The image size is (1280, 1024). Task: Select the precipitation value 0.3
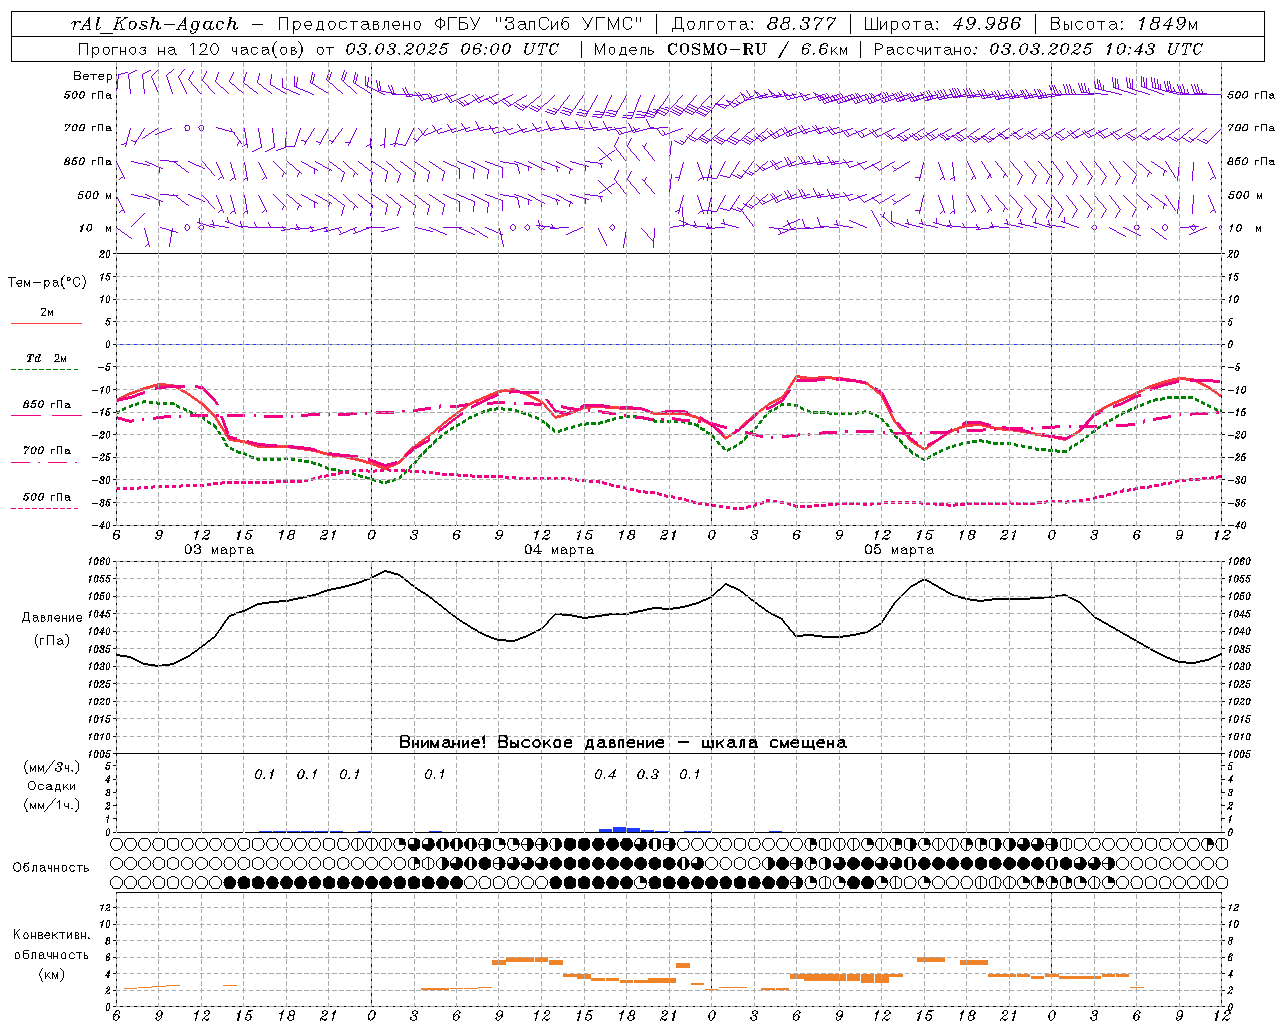click(648, 775)
